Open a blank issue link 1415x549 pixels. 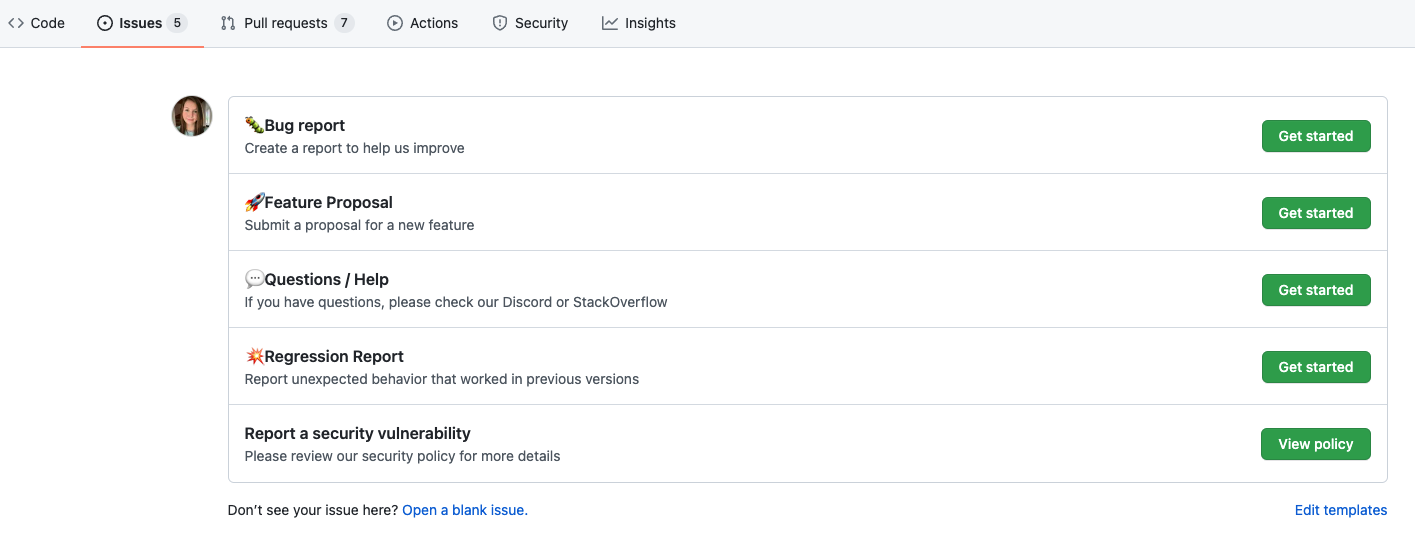click(x=464, y=510)
